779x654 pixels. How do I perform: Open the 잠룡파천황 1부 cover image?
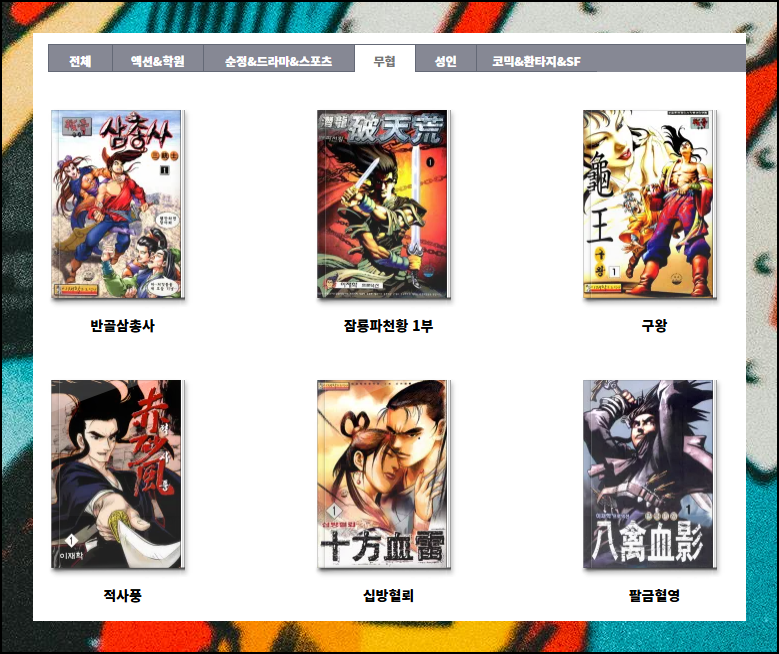point(384,204)
